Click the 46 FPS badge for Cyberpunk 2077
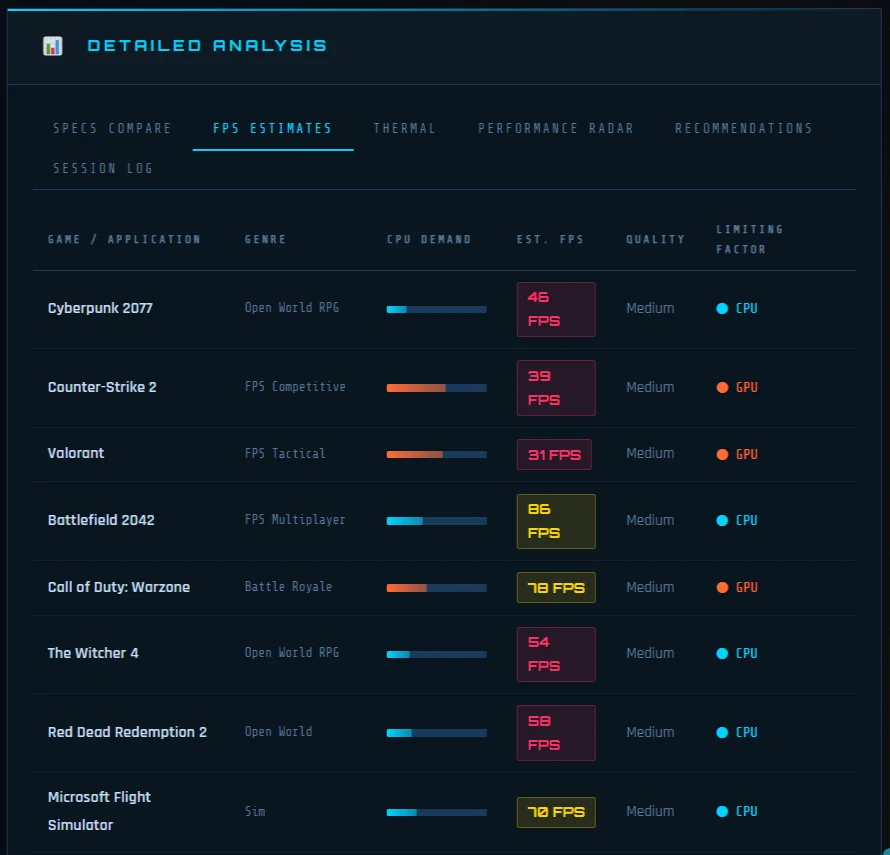This screenshot has height=855, width=890. [x=555, y=309]
